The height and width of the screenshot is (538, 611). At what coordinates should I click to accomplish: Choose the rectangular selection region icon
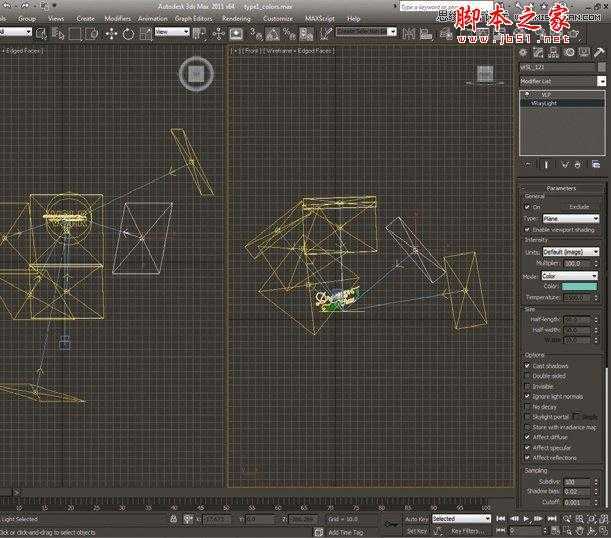tap(74, 34)
